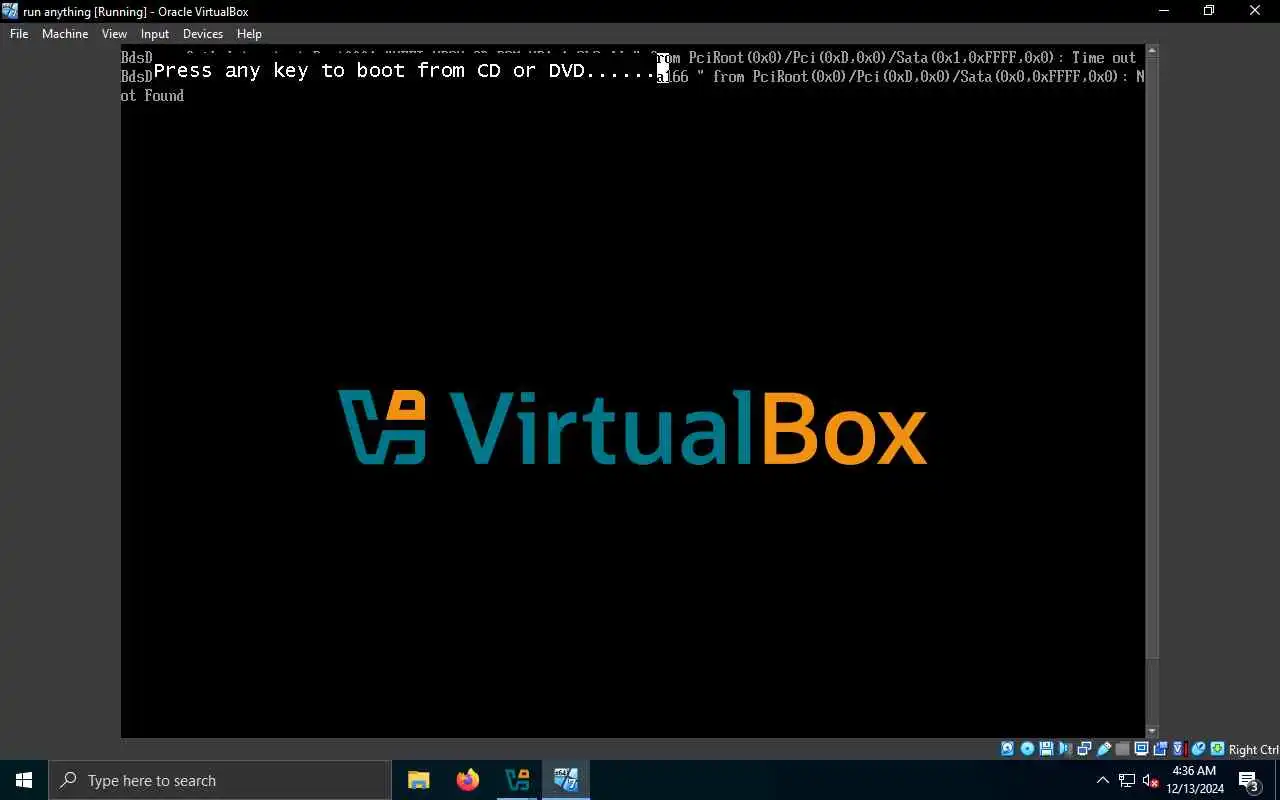Image resolution: width=1280 pixels, height=800 pixels.
Task: Click the vertical scrollbar down arrow
Action: pyautogui.click(x=1152, y=732)
